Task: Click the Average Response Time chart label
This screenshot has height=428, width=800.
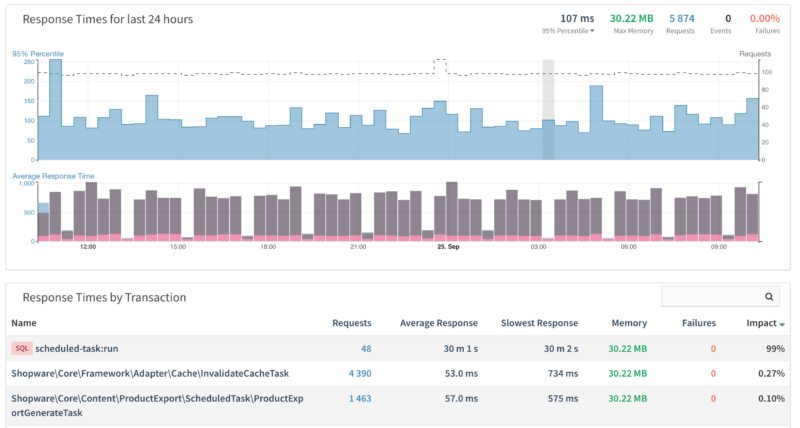Action: 53,176
